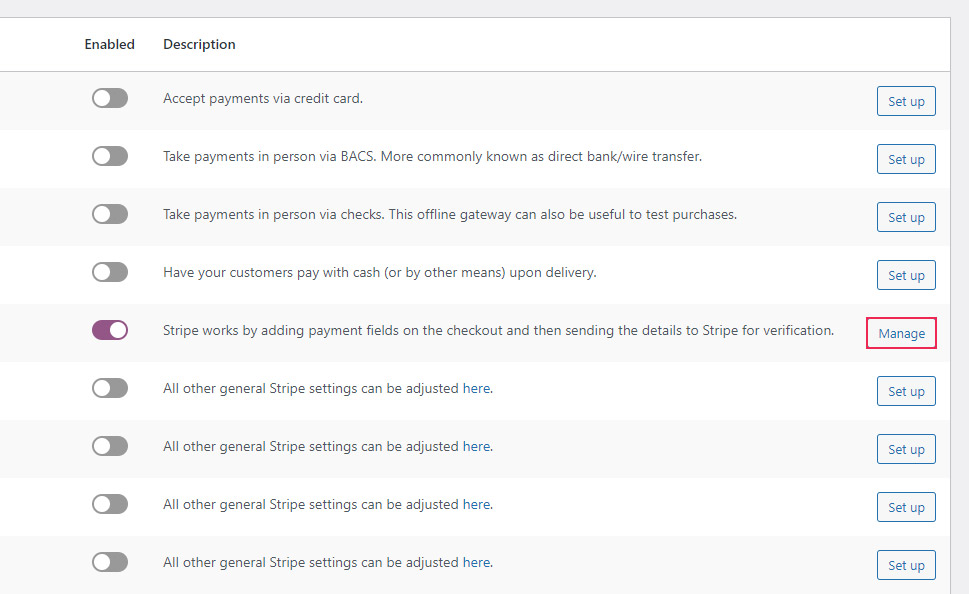The height and width of the screenshot is (594, 969).
Task: Click Set up directly below the Manage button
Action: (906, 391)
